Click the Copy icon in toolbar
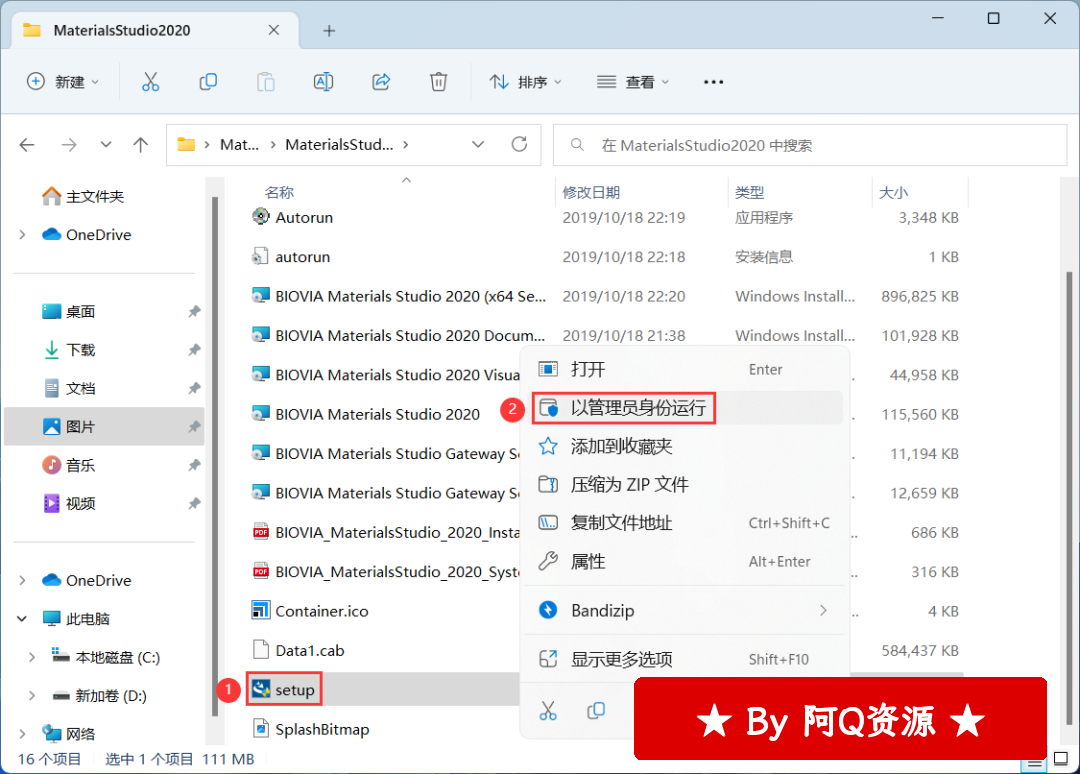 208,82
